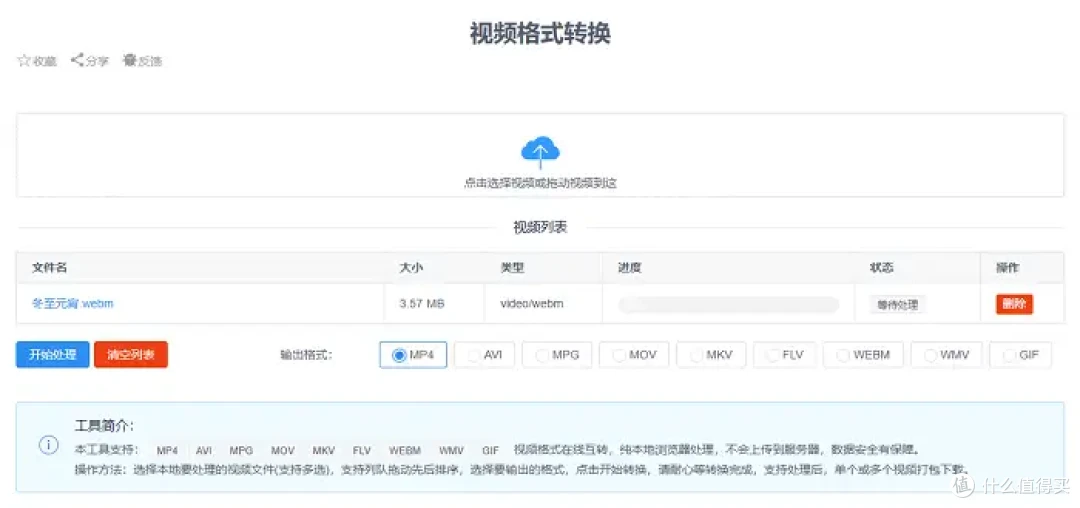Click the 工具简介 heading
1080x508 pixels.
[104, 425]
